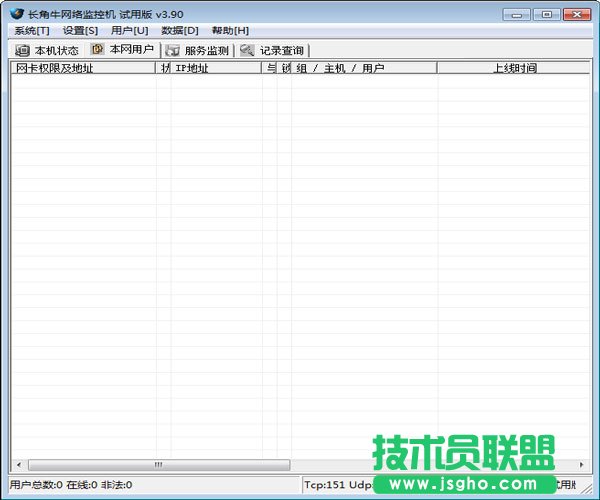Minimize the 长角牛网络监控机 window
Image resolution: width=600 pixels, height=500 pixels.
(x=516, y=15)
